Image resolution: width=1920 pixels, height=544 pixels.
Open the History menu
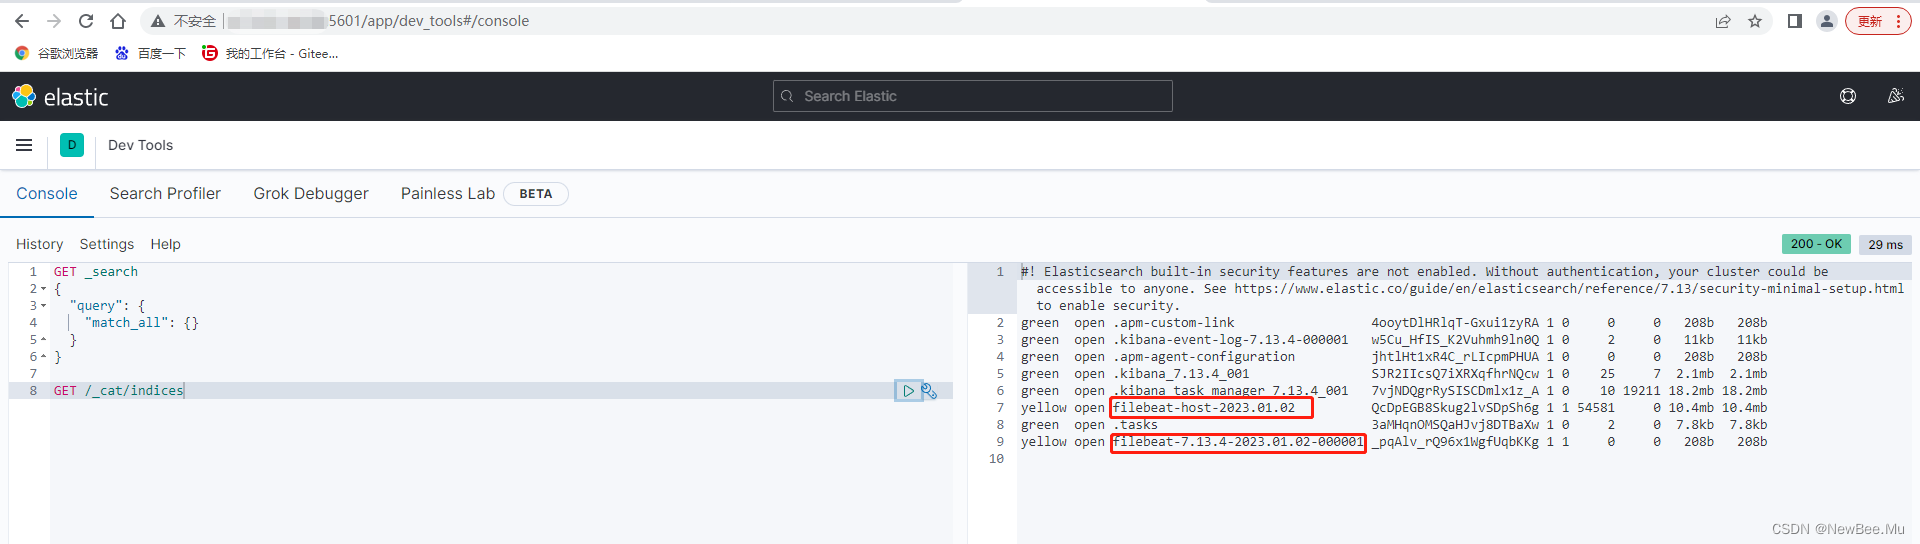(x=39, y=244)
